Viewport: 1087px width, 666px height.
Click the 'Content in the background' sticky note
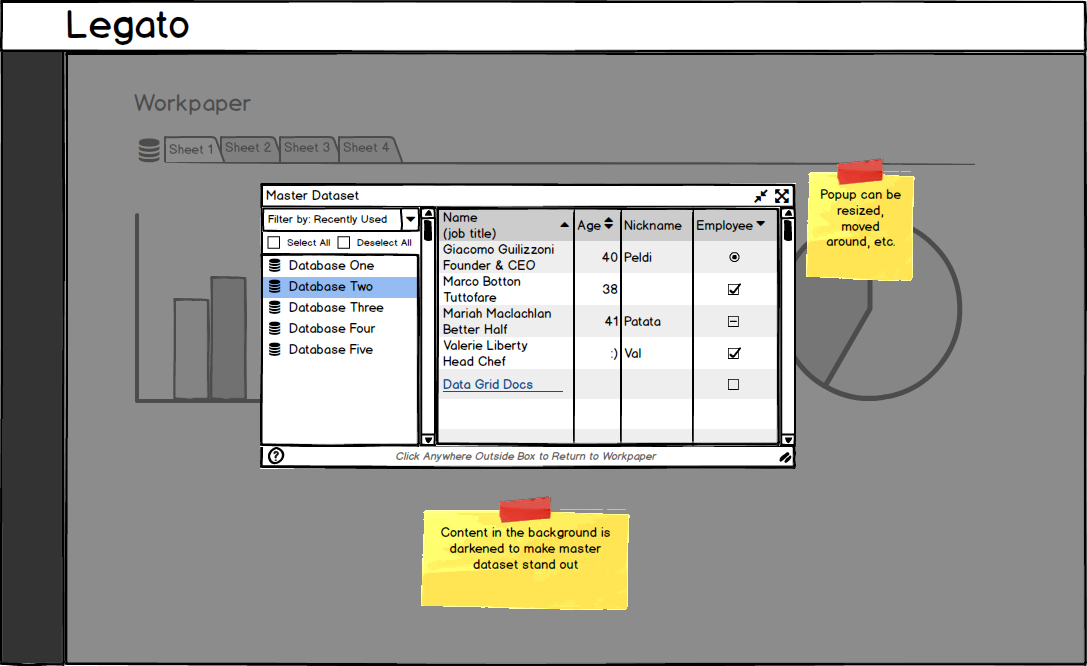coord(525,554)
